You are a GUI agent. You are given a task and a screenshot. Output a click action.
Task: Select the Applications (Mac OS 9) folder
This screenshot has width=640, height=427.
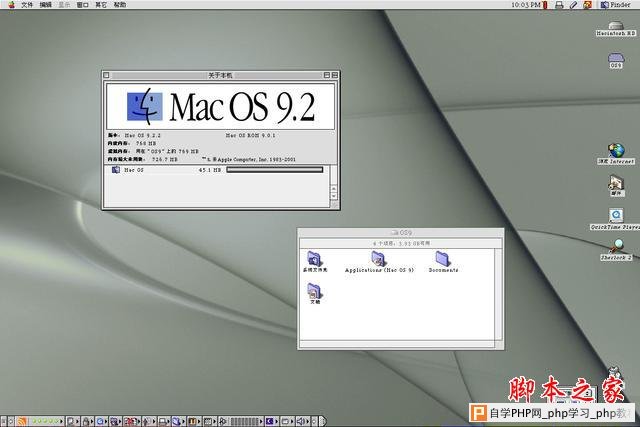click(x=379, y=262)
